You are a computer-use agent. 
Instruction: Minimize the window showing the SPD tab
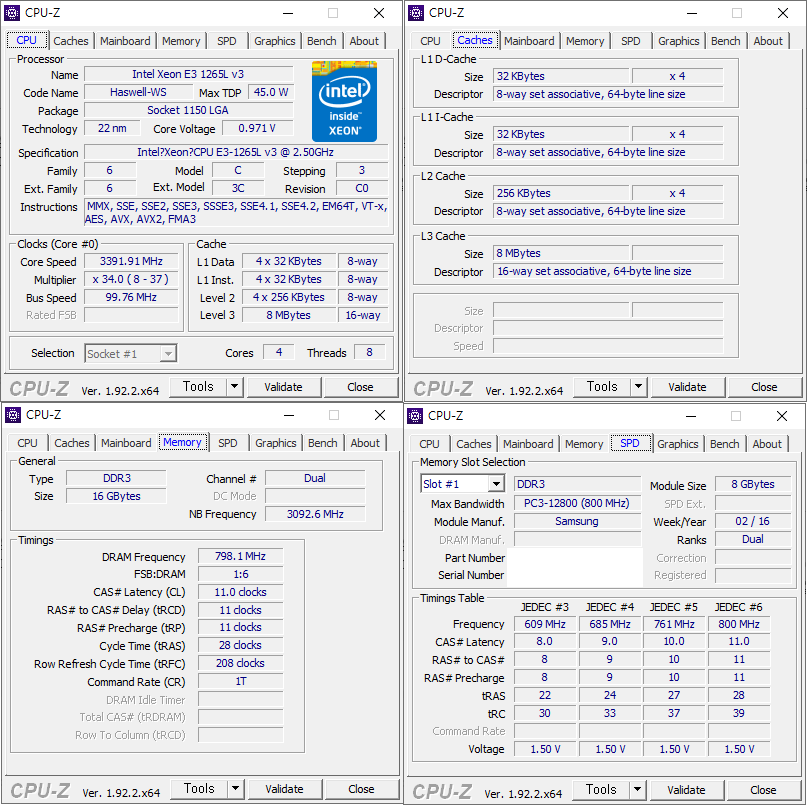690,415
